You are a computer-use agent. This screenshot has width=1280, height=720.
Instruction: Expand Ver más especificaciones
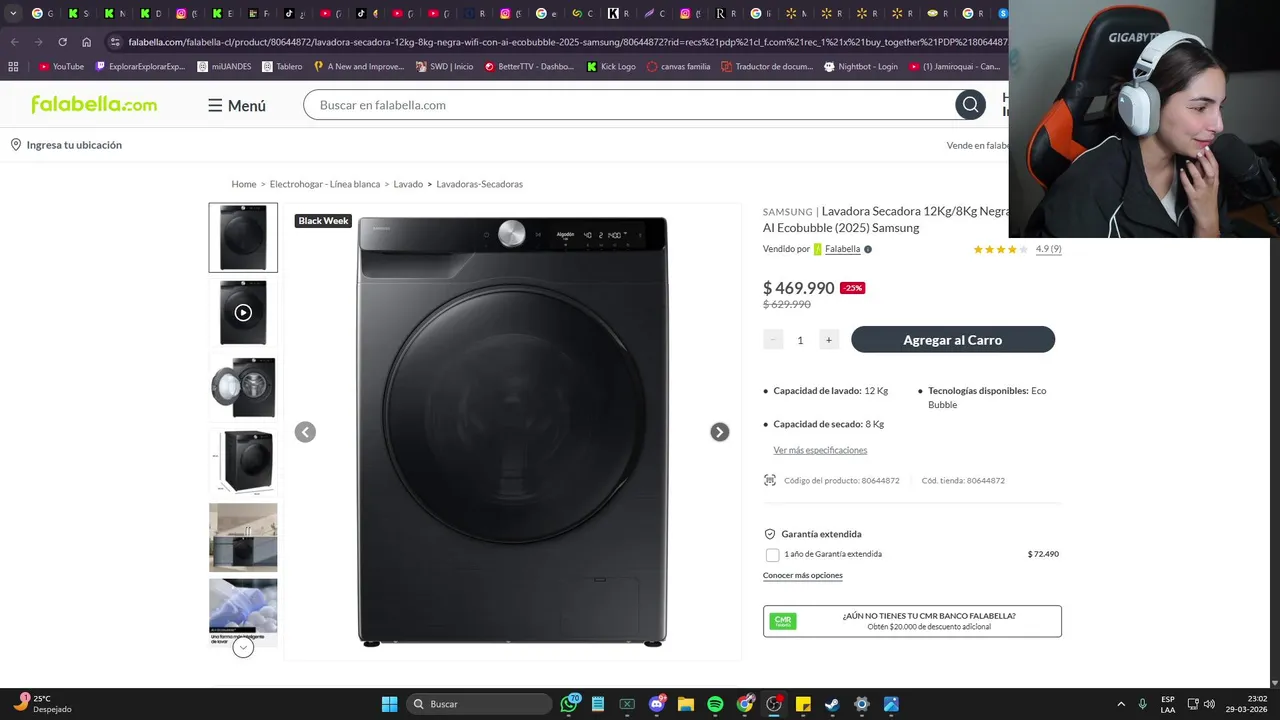[x=820, y=450]
